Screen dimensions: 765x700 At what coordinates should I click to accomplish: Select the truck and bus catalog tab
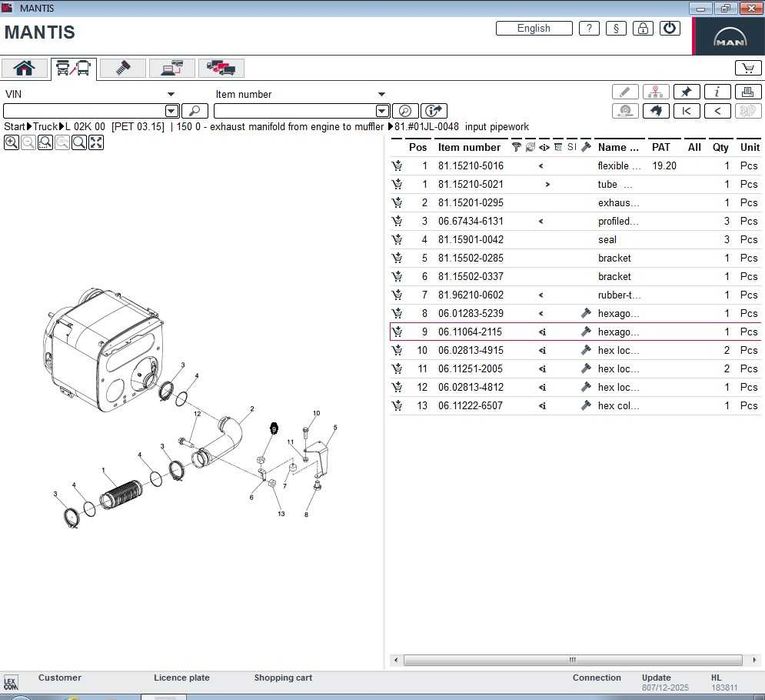pos(74,68)
